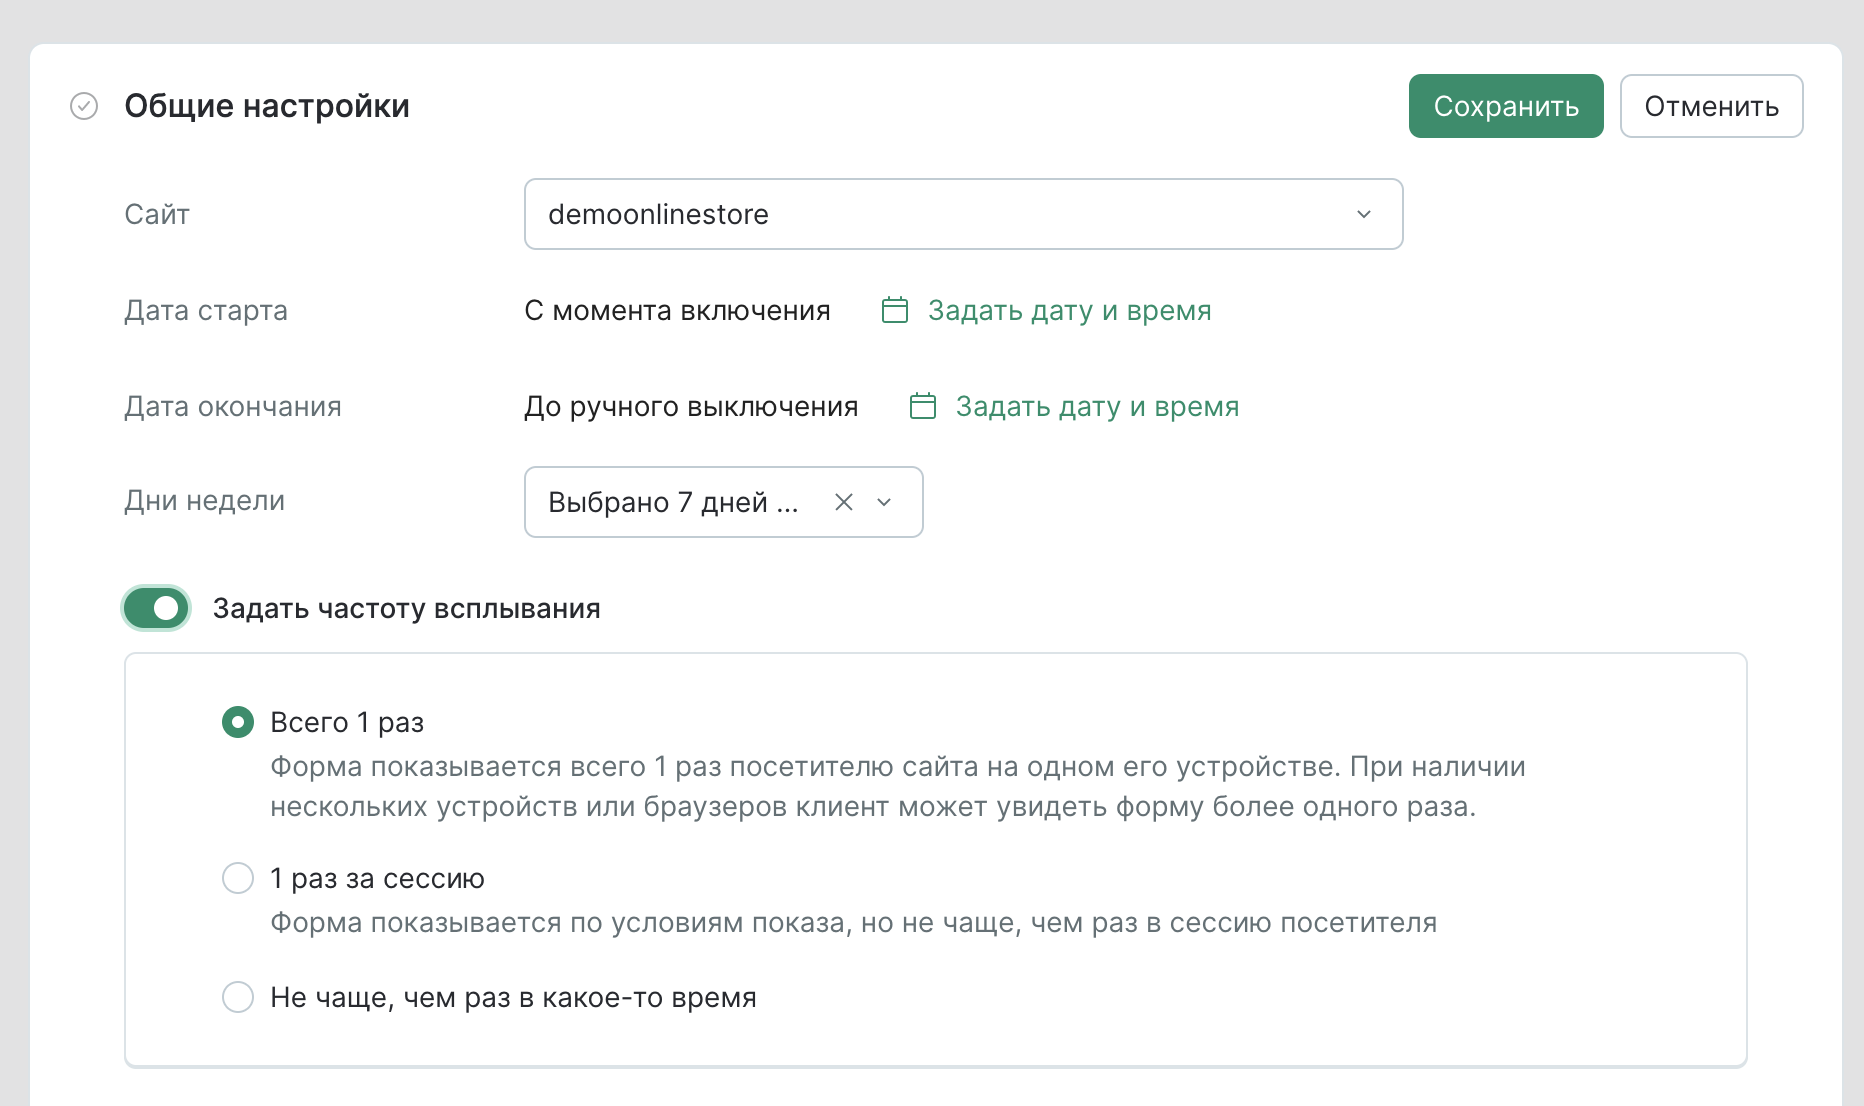Click the calendar icon in the Дата окончания row
Viewport: 1864px width, 1106px height.
pos(923,406)
